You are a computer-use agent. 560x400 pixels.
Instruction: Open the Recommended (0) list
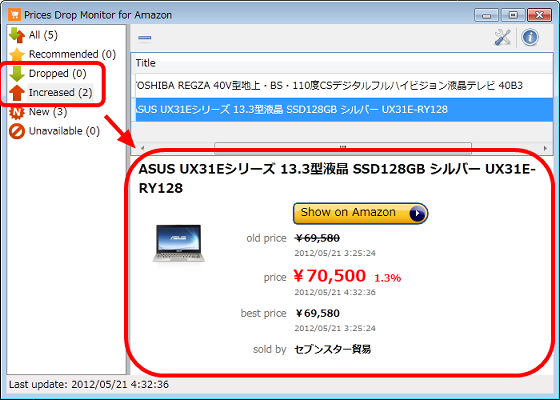click(x=72, y=54)
